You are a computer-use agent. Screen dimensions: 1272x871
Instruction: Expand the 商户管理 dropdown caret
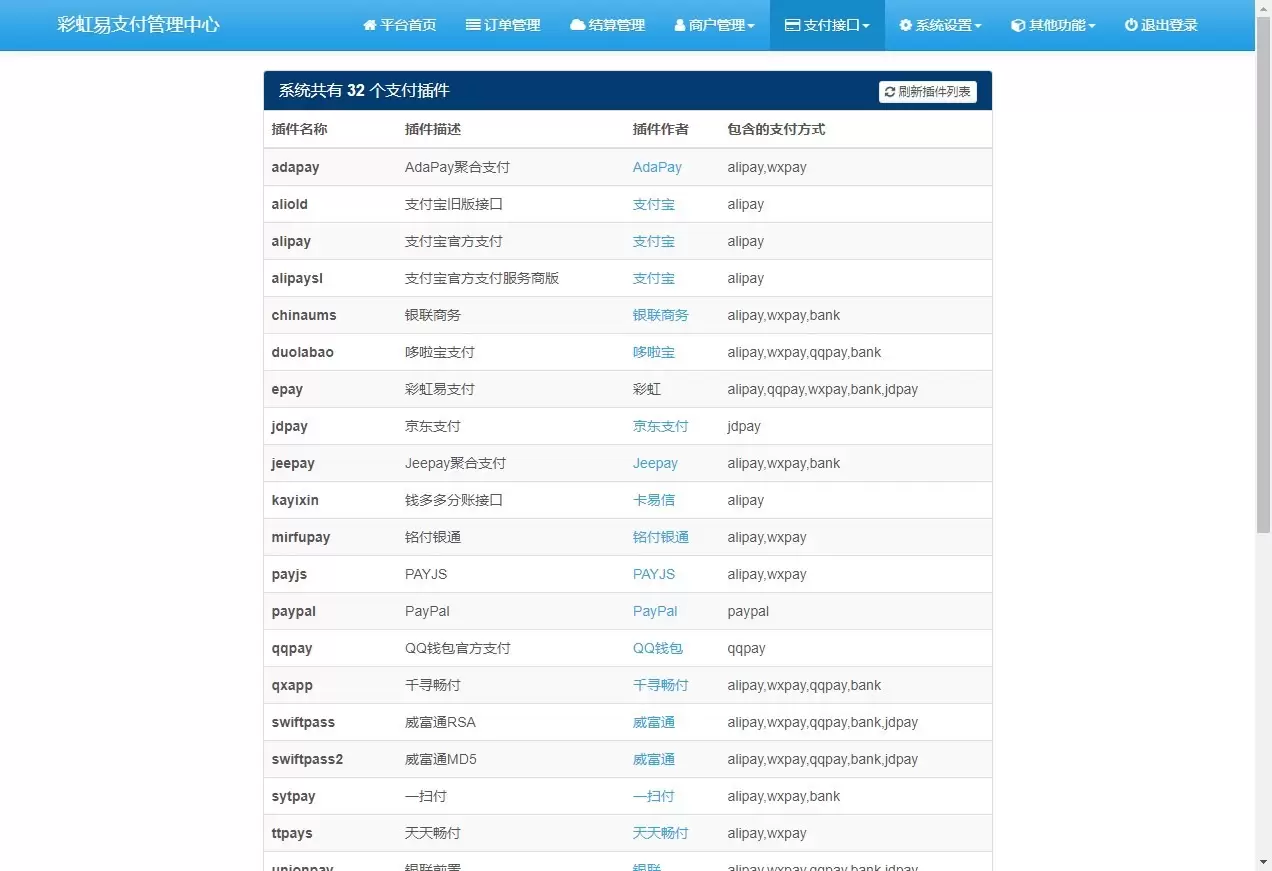click(x=751, y=26)
